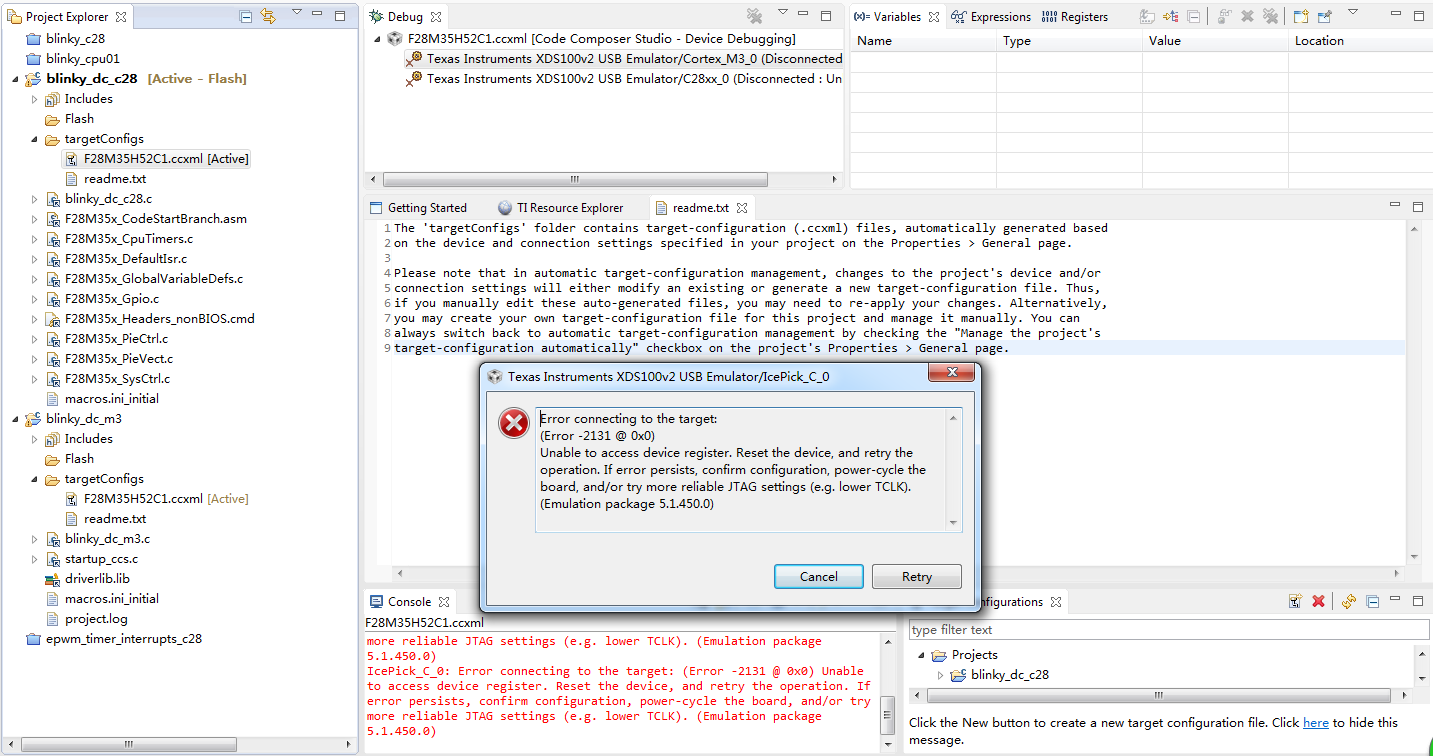Close the Debug view tab
1433x756 pixels.
click(437, 16)
